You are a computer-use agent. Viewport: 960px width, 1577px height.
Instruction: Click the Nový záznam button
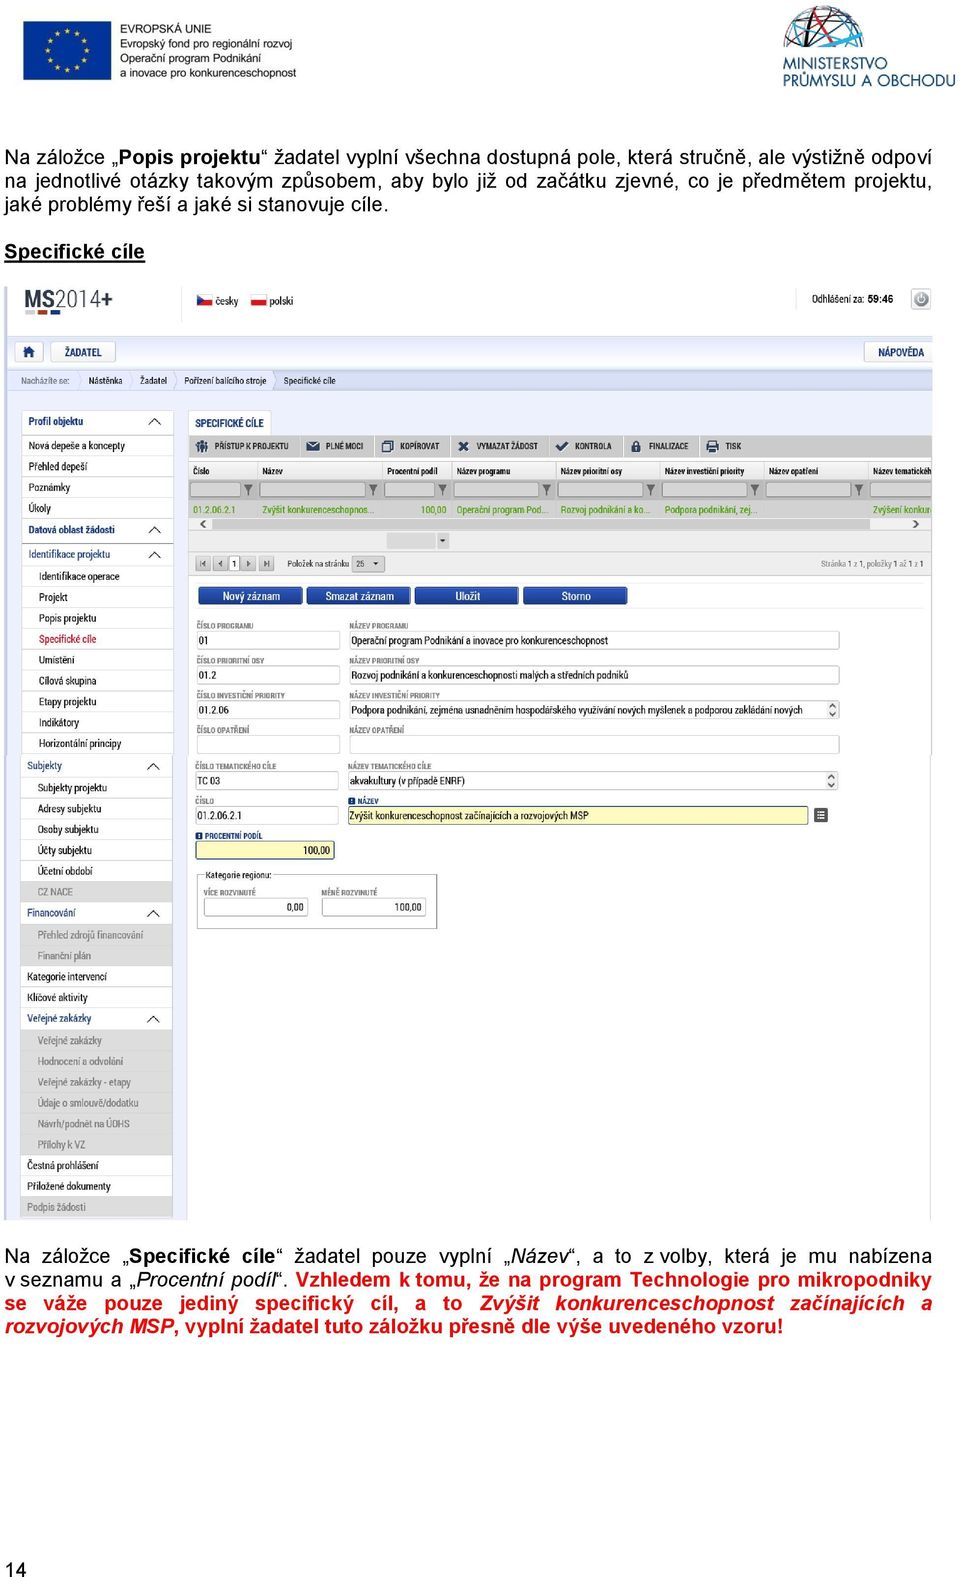251,596
